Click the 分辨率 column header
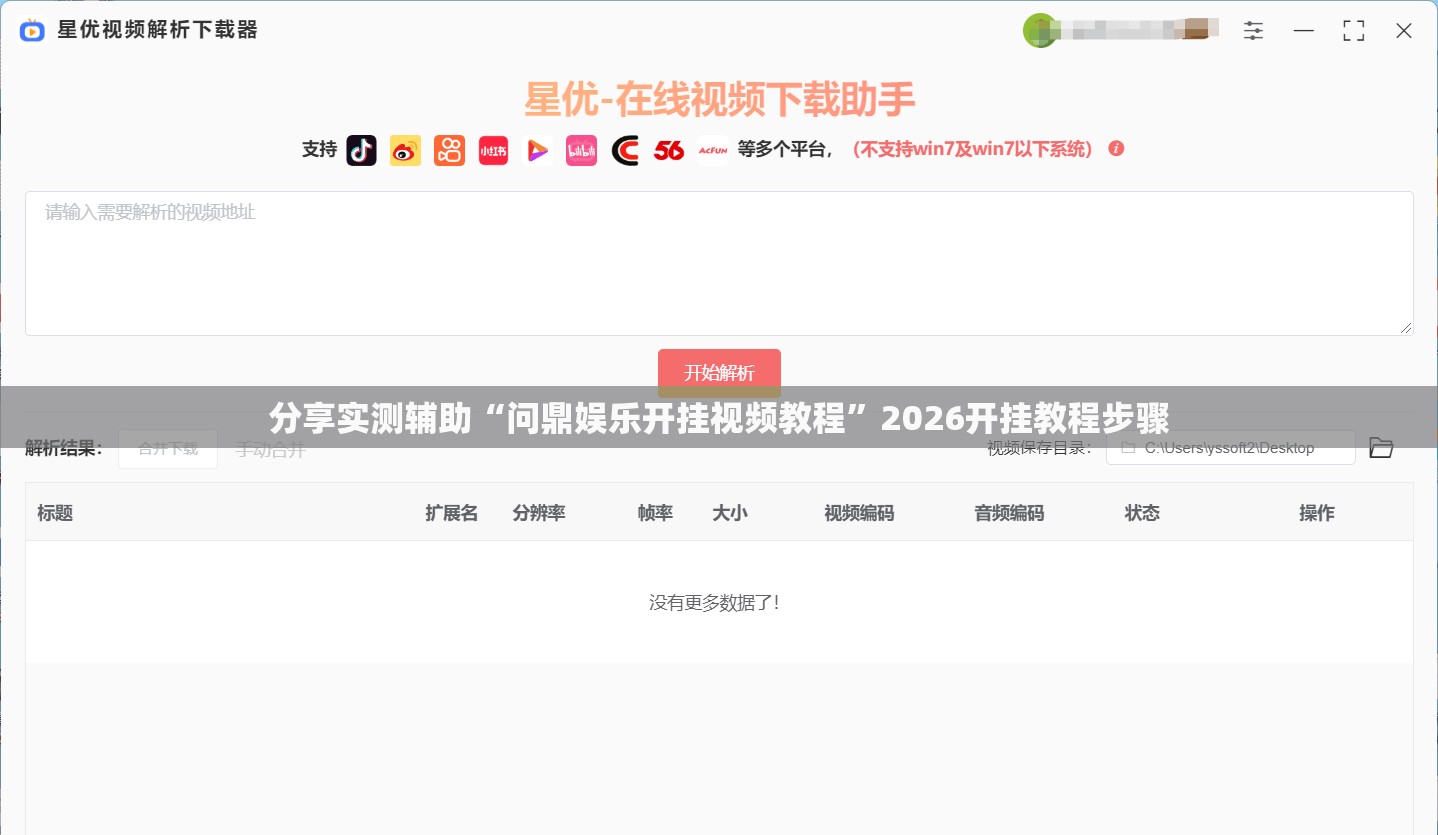The image size is (1438, 835). point(539,513)
